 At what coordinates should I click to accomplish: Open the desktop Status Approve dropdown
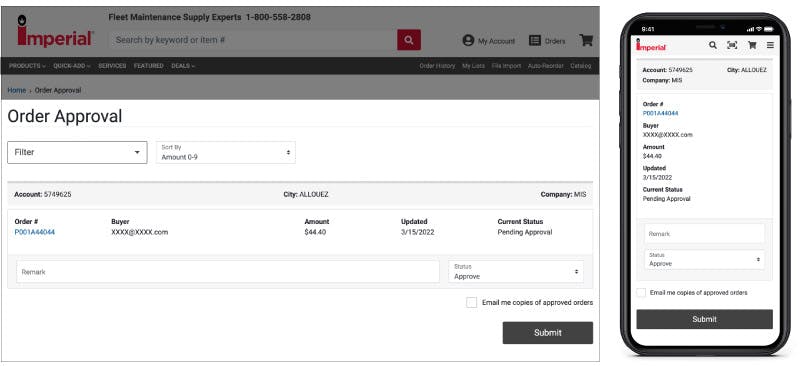click(516, 271)
